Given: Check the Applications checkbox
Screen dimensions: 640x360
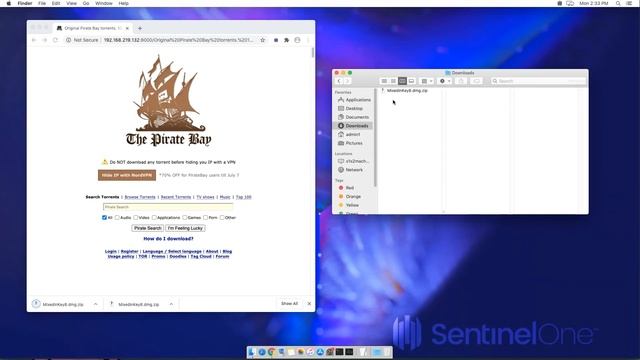Looking at the screenshot, I should click(154, 218).
